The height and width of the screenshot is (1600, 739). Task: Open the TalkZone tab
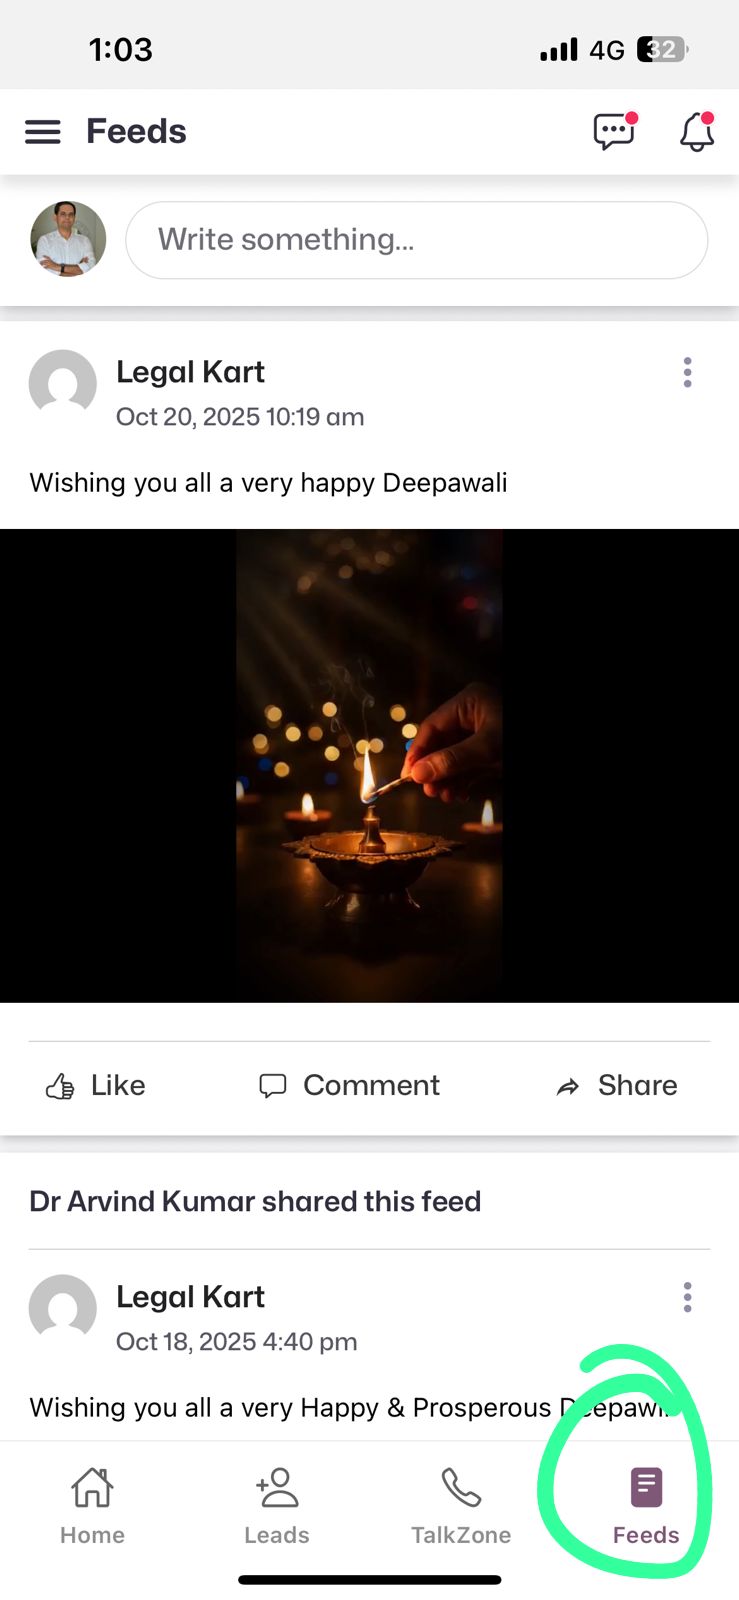click(x=461, y=1506)
